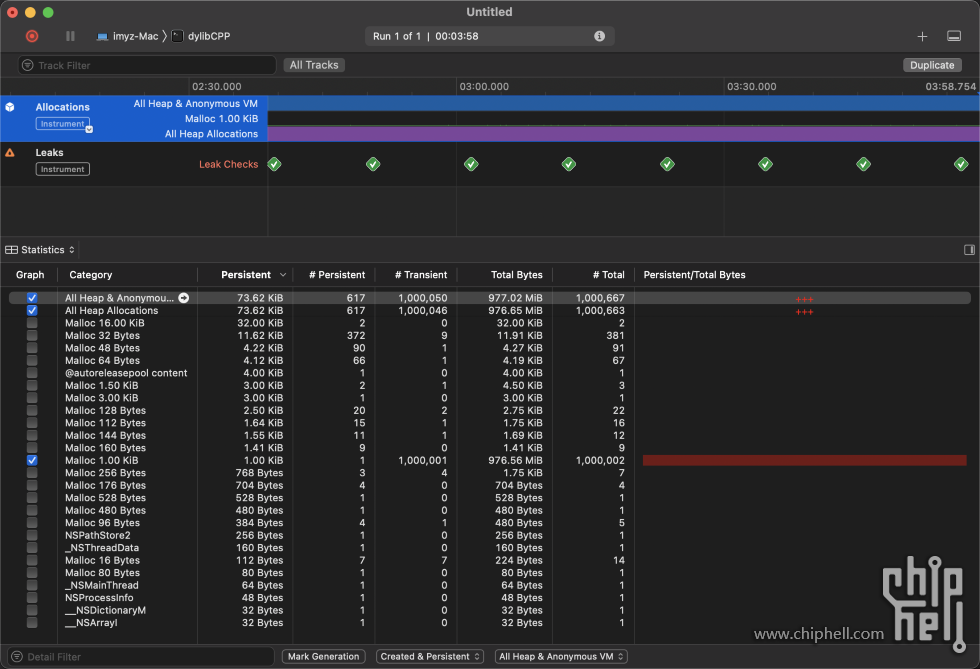Add an instrument with the plus icon
This screenshot has height=669, width=980.
click(922, 36)
